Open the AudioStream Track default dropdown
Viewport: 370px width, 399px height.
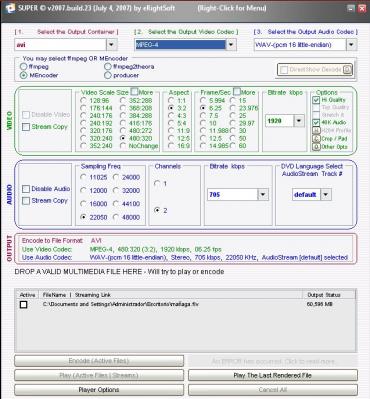326,194
